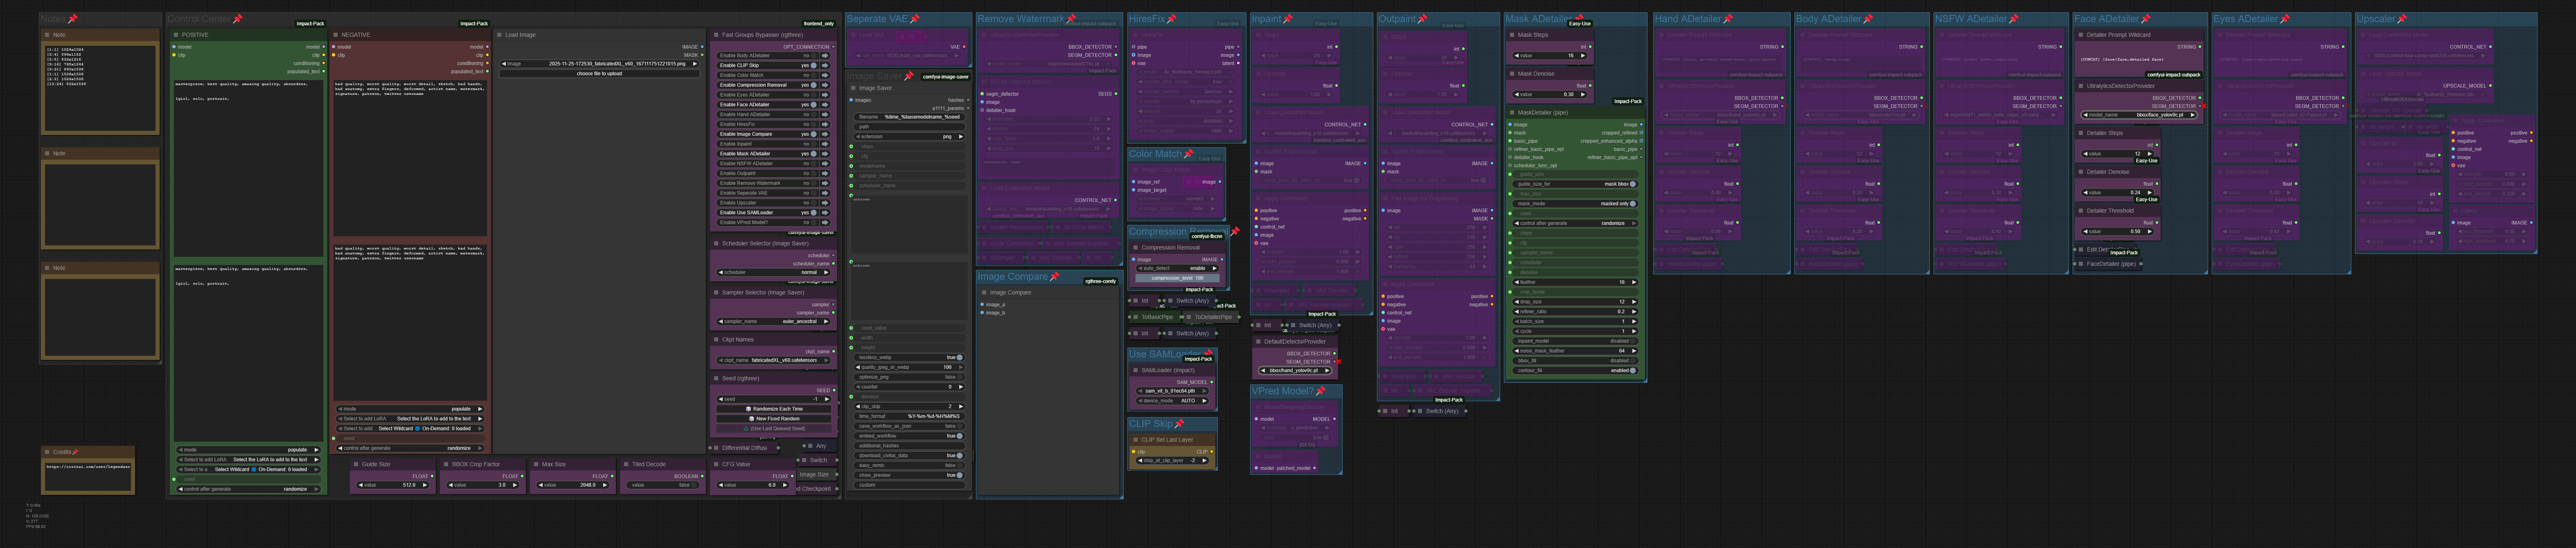Click choose file to upload button
Screen dimensions: 2576x548
[599, 74]
